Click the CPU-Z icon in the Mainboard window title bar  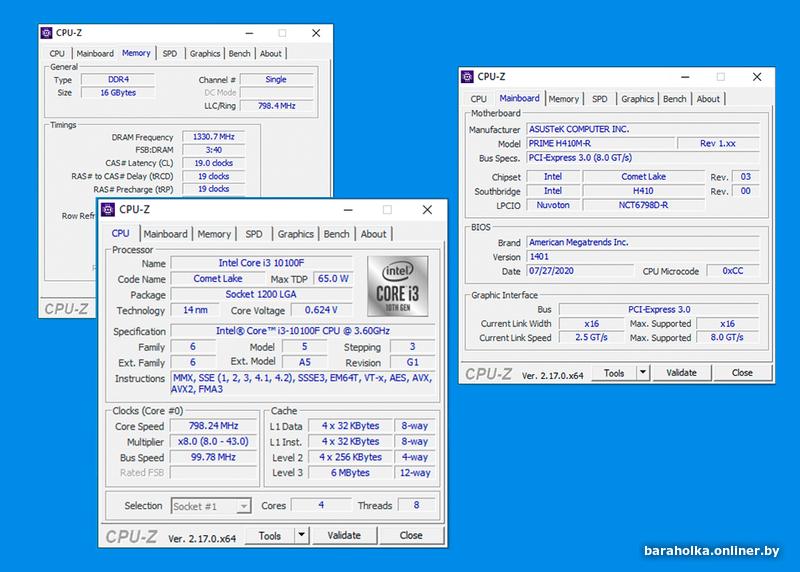click(468, 77)
